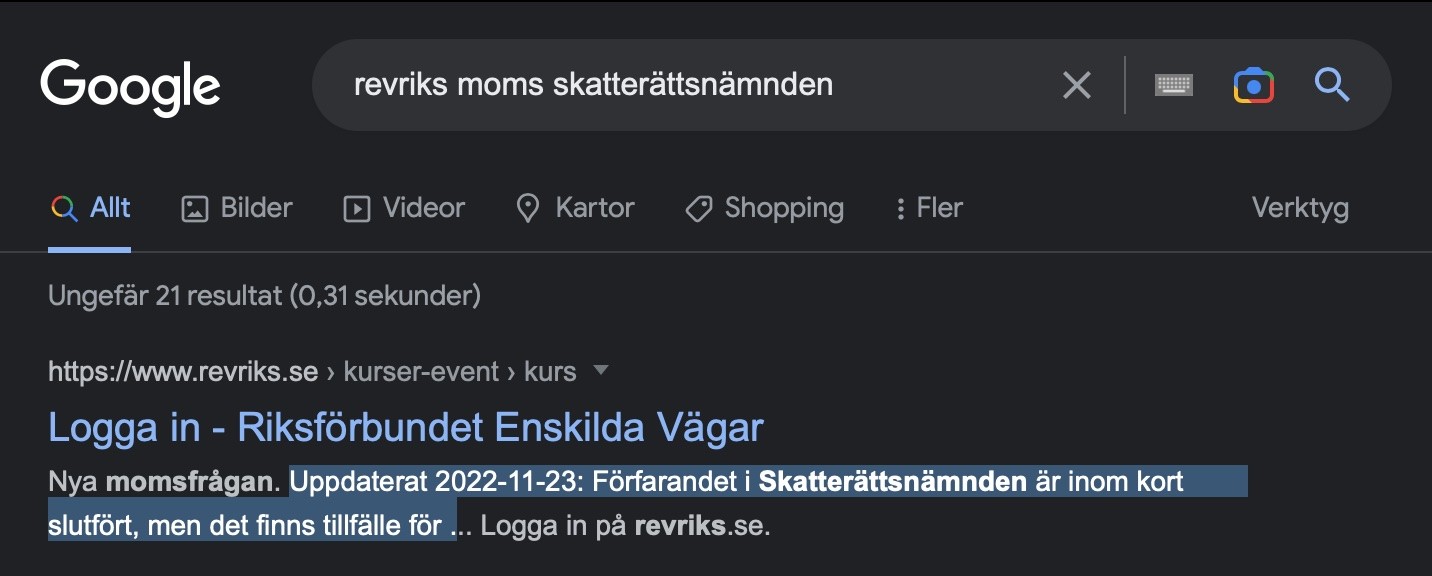
Task: Open Logga in - Riksförbundet Enskilda Vägar link
Action: (x=405, y=427)
